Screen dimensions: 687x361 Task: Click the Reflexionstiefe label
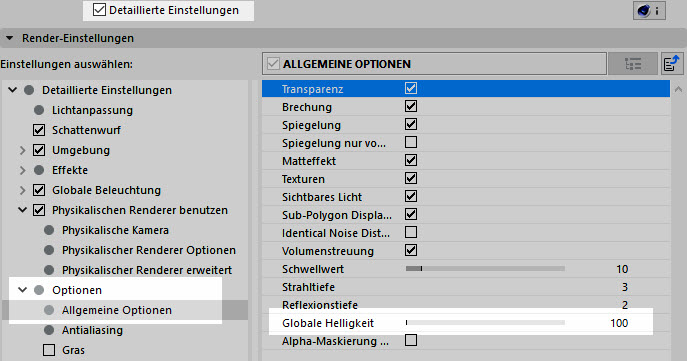tap(320, 305)
